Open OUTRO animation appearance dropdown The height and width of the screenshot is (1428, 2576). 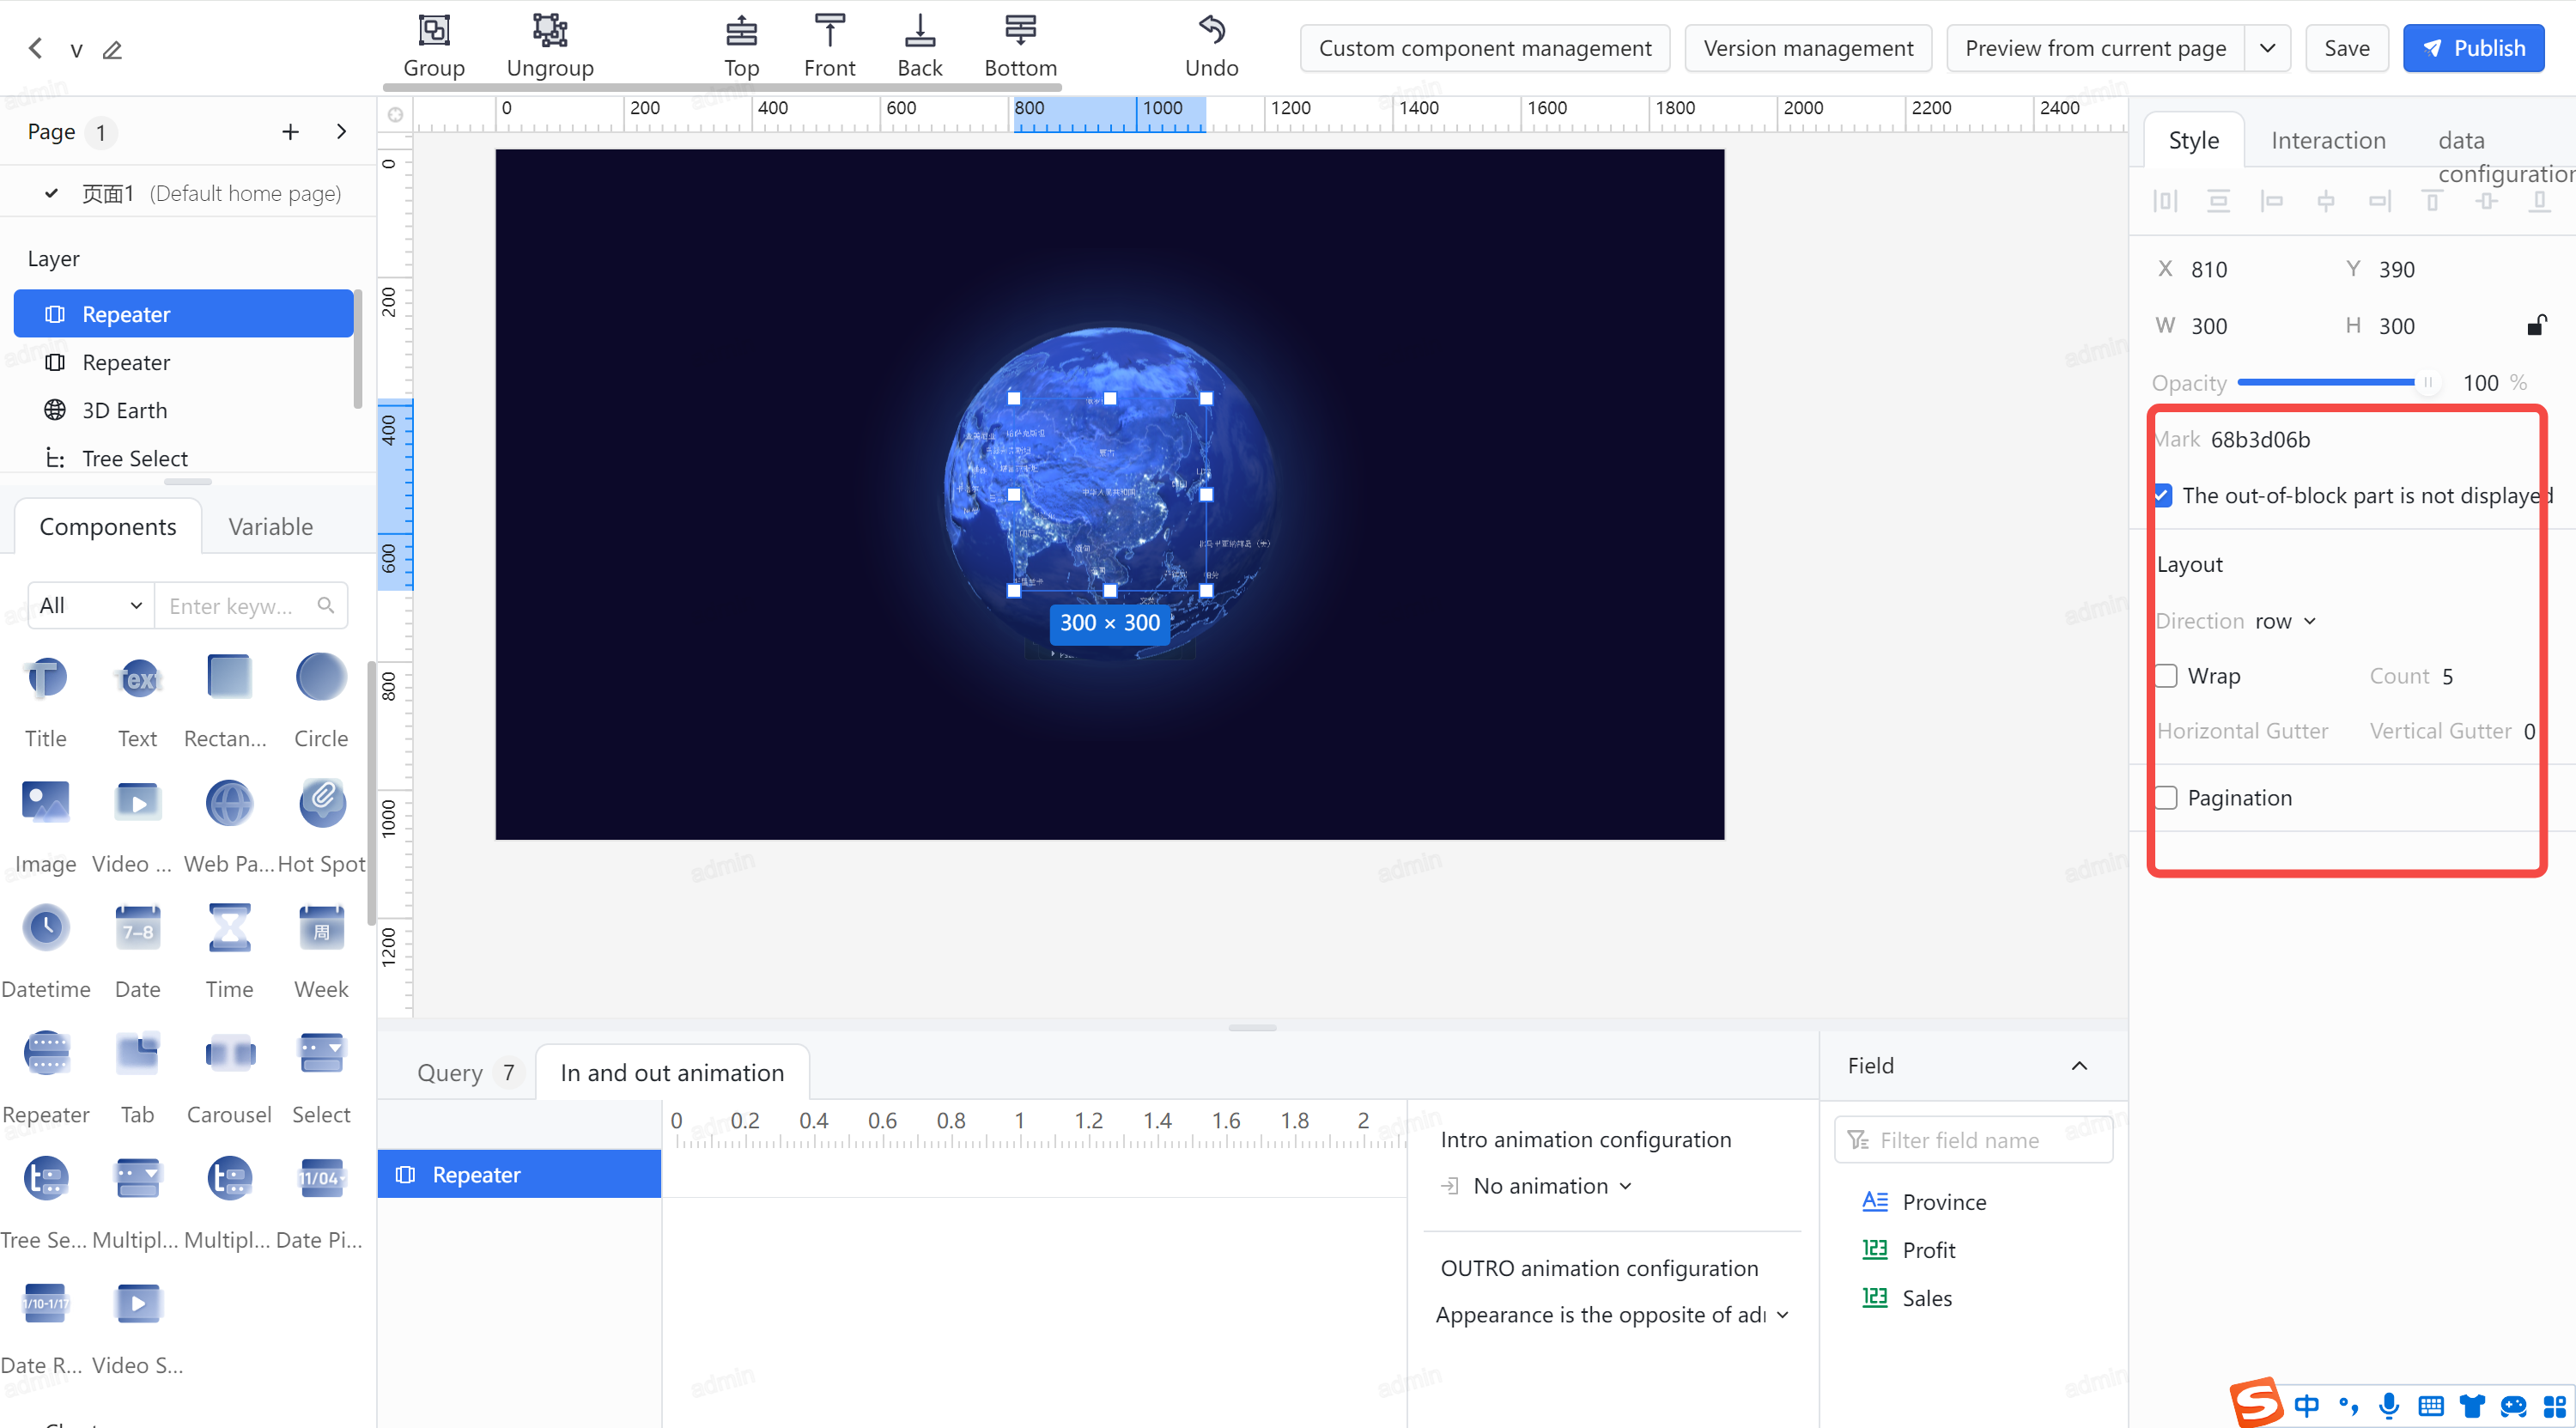(x=1612, y=1314)
